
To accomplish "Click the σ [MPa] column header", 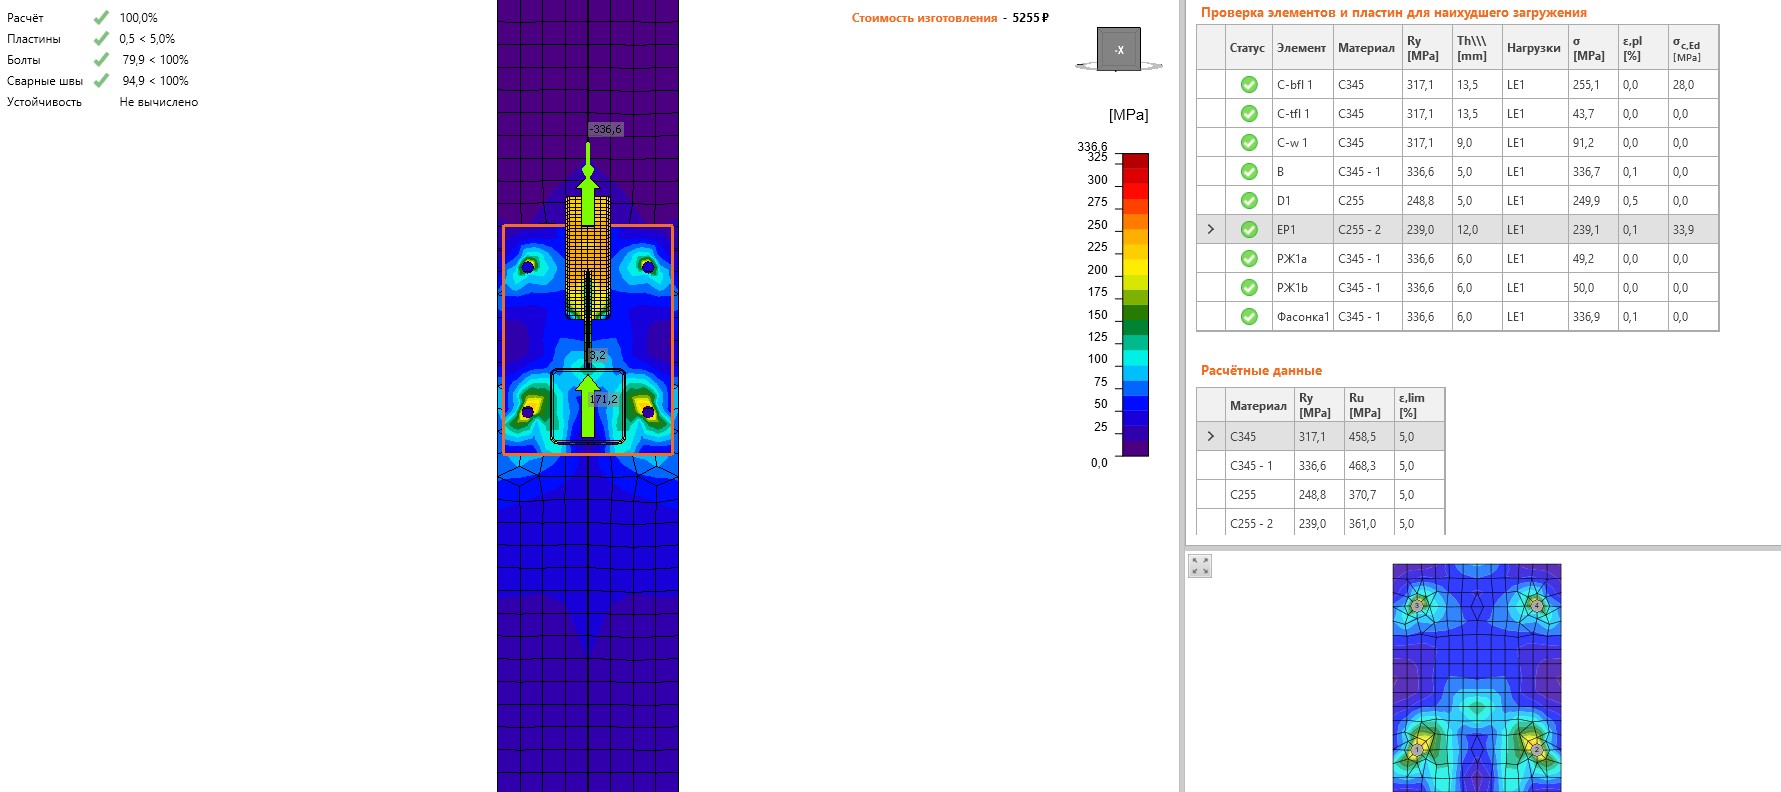I will pos(1593,48).
